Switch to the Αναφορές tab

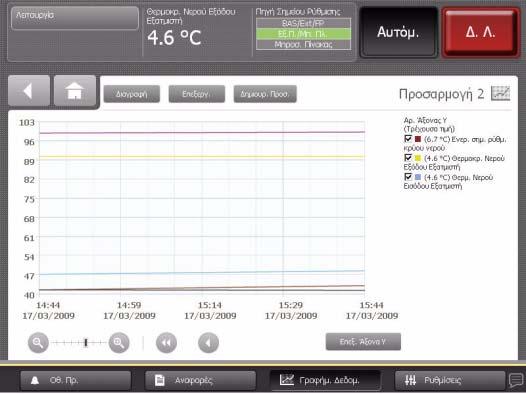(x=200, y=380)
